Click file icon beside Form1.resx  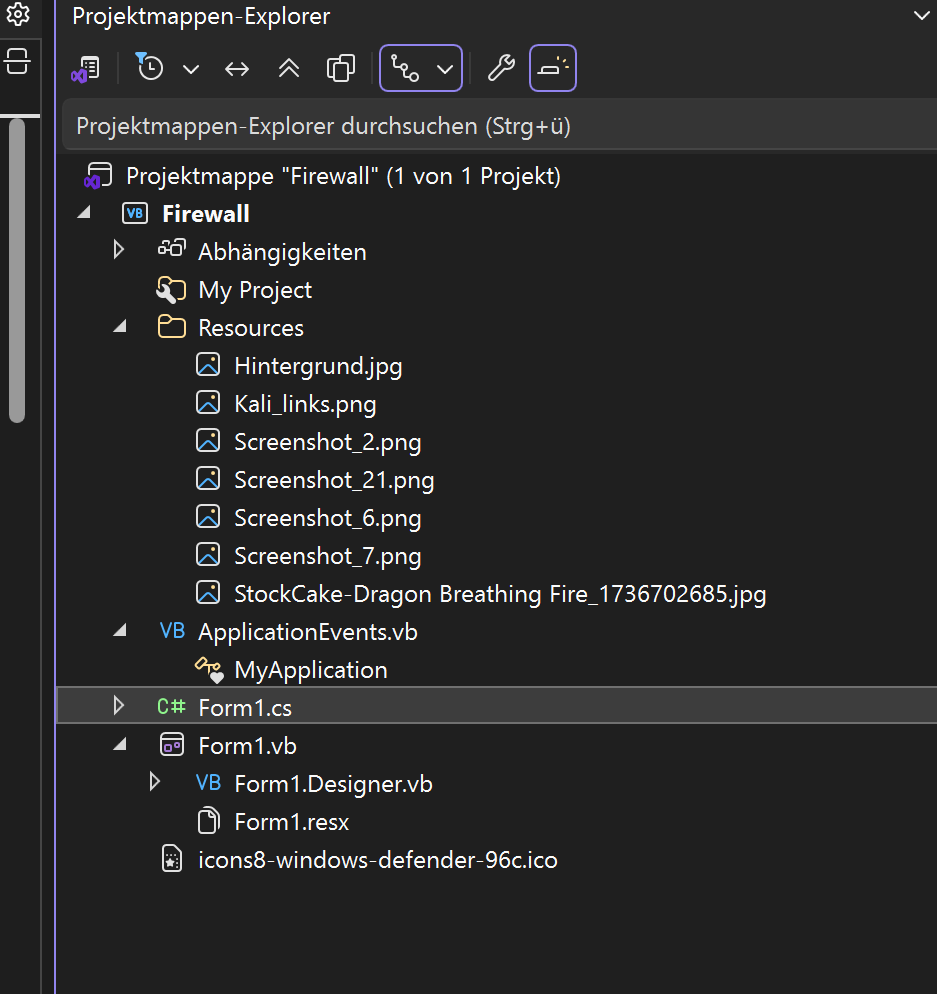208,821
